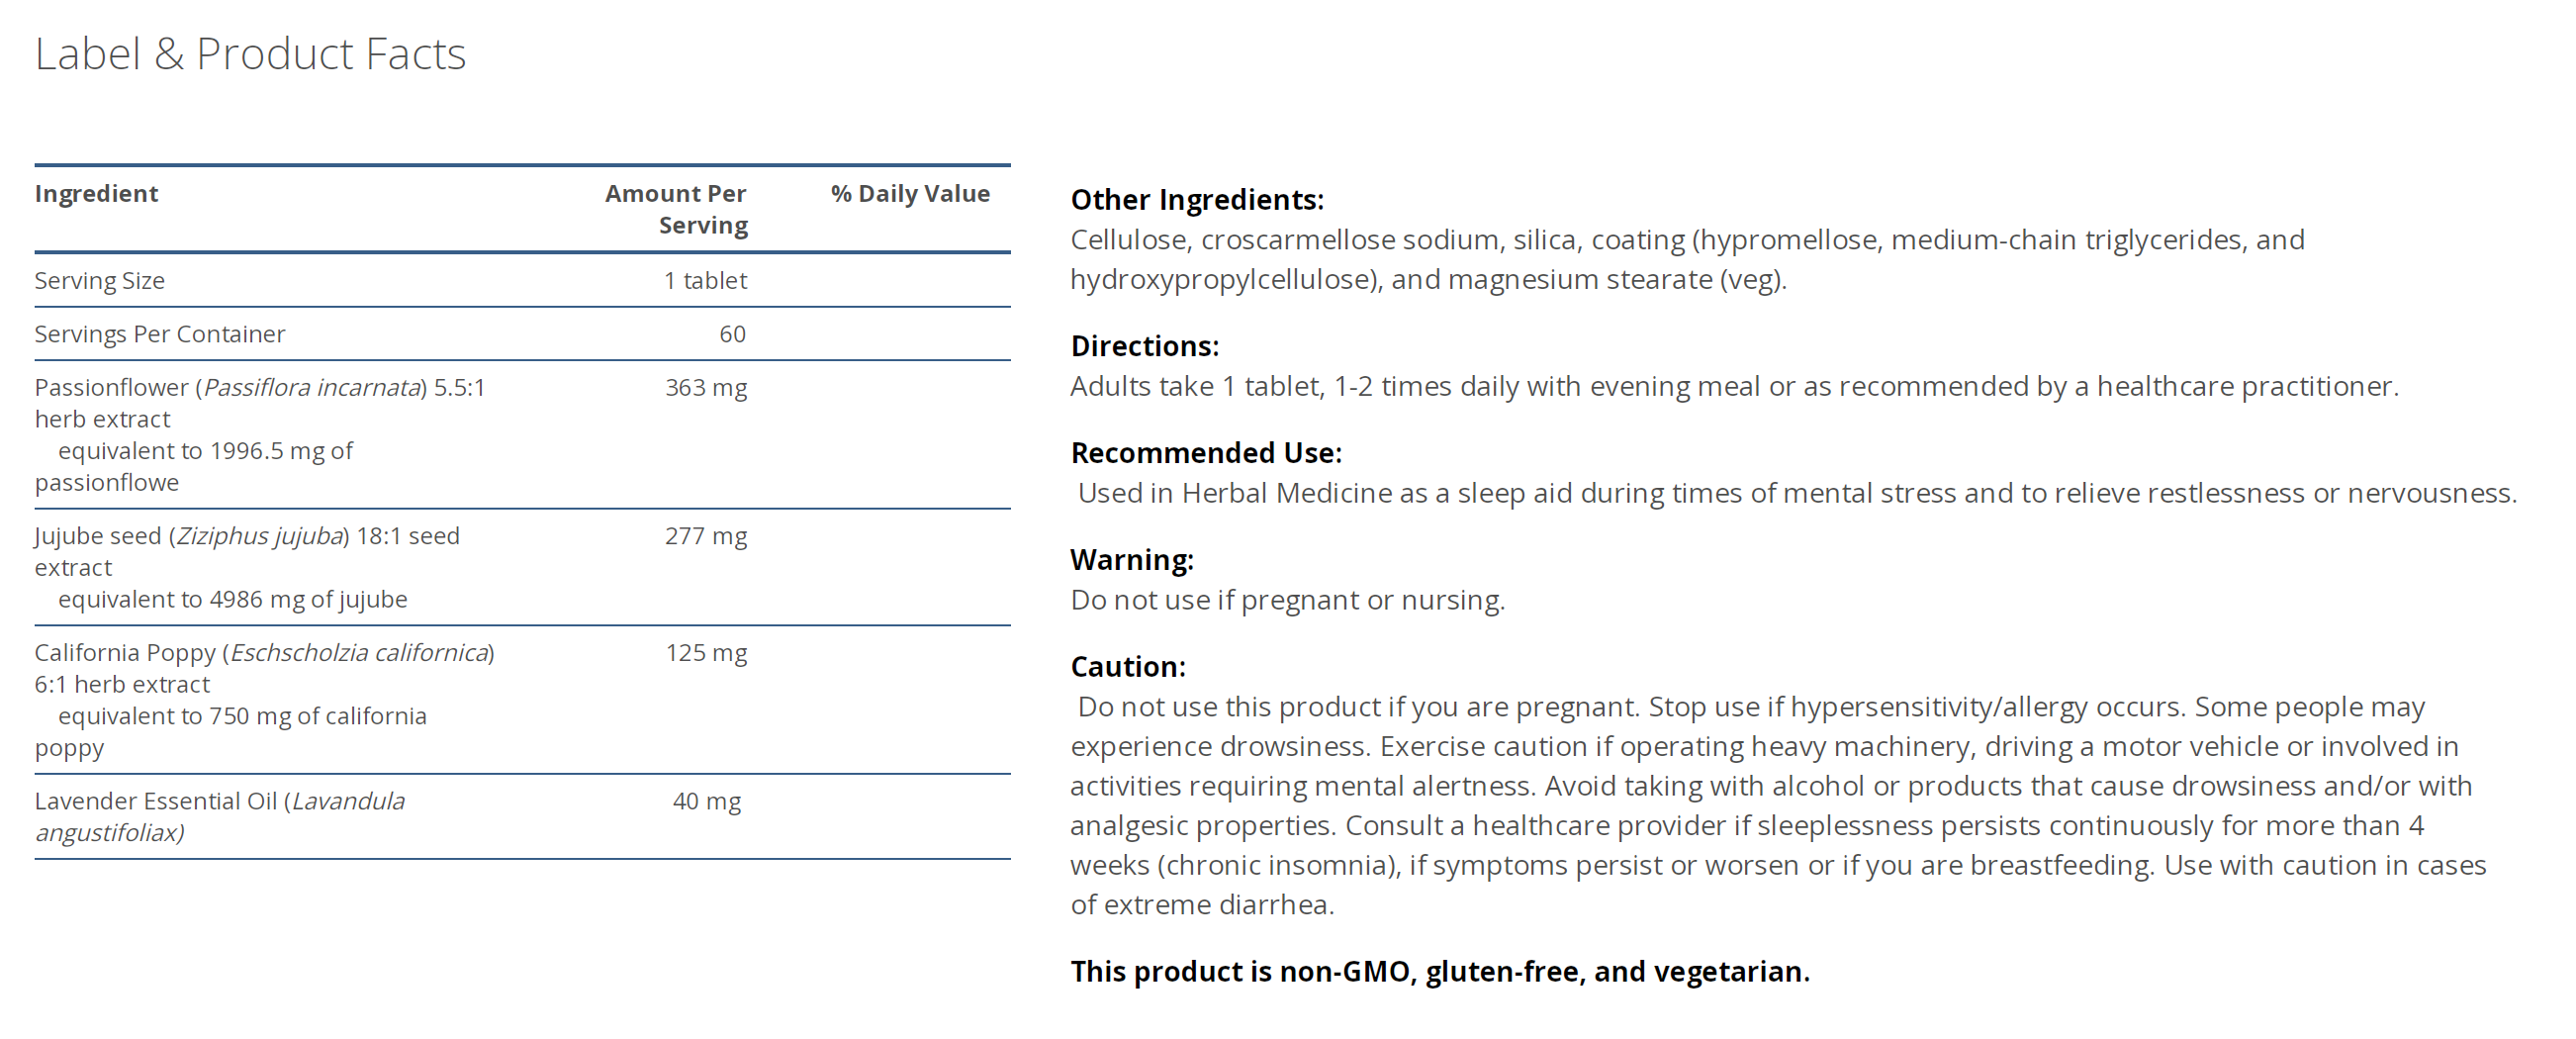2576x1039 pixels.
Task: Click the Other Ingredients heading
Action: tap(1197, 200)
